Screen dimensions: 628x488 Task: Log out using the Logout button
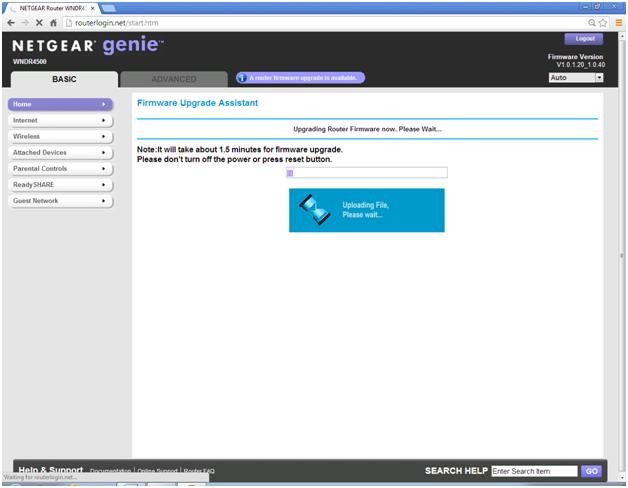click(584, 38)
